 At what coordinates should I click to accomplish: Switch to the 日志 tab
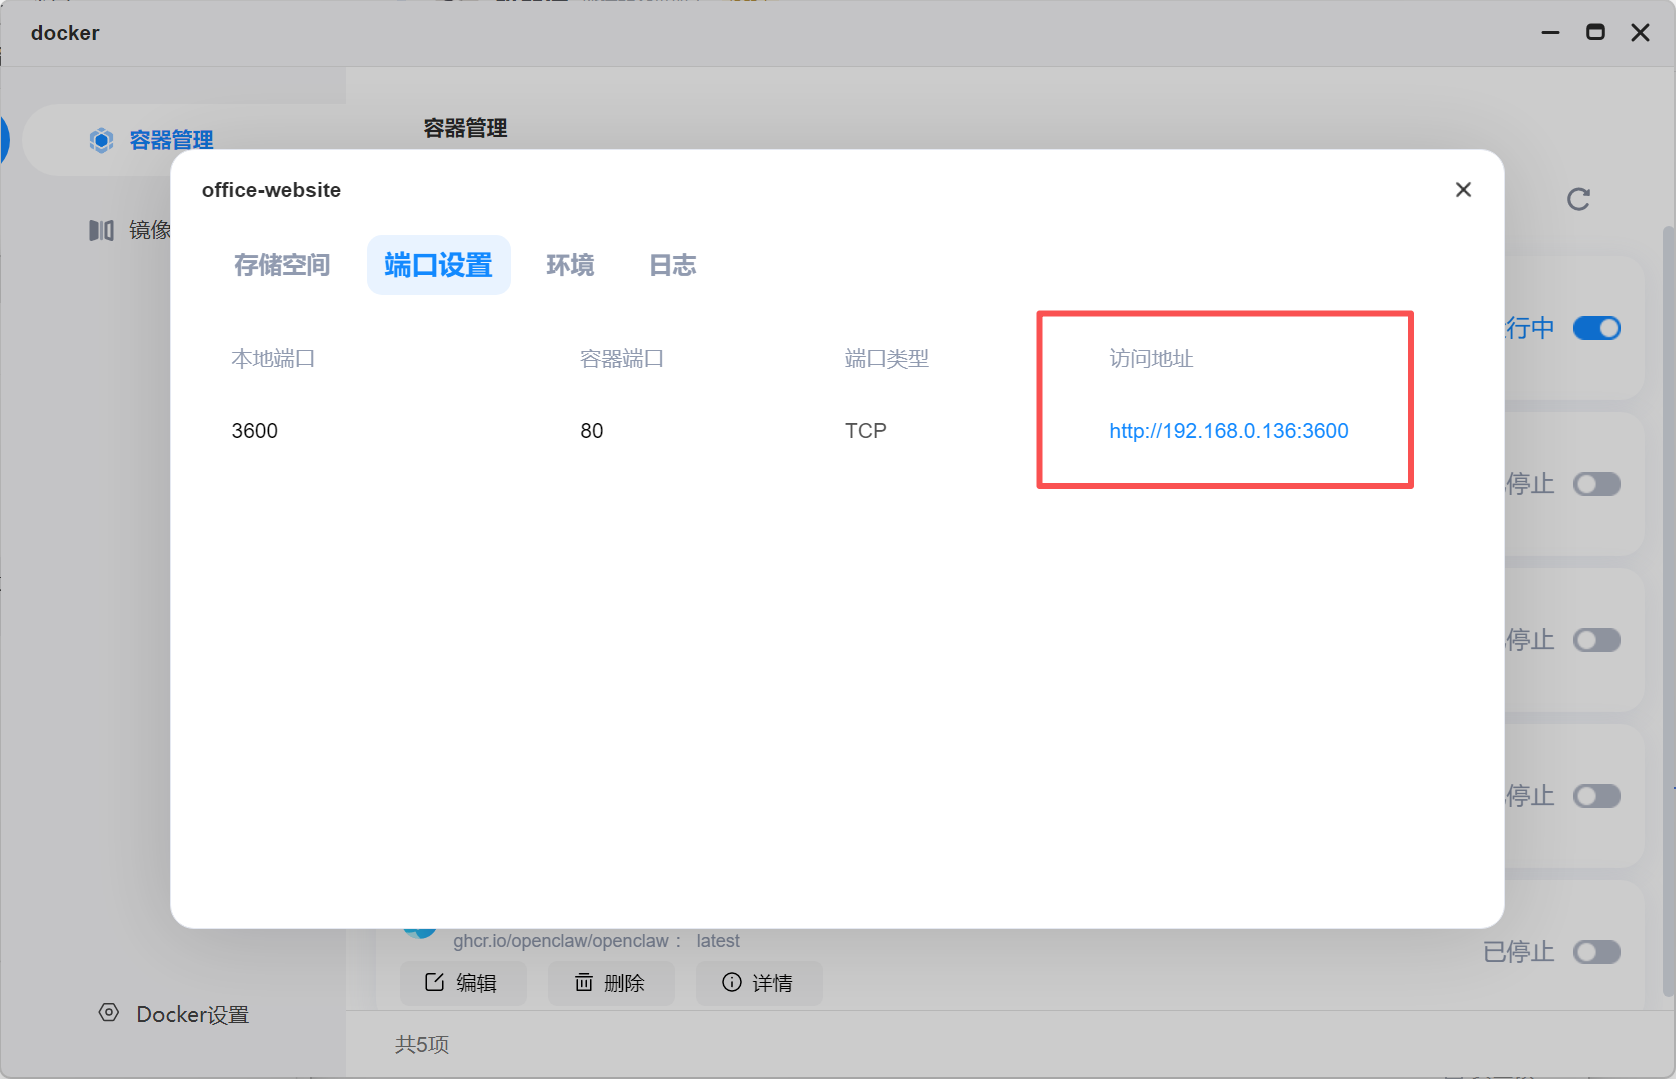click(x=672, y=265)
